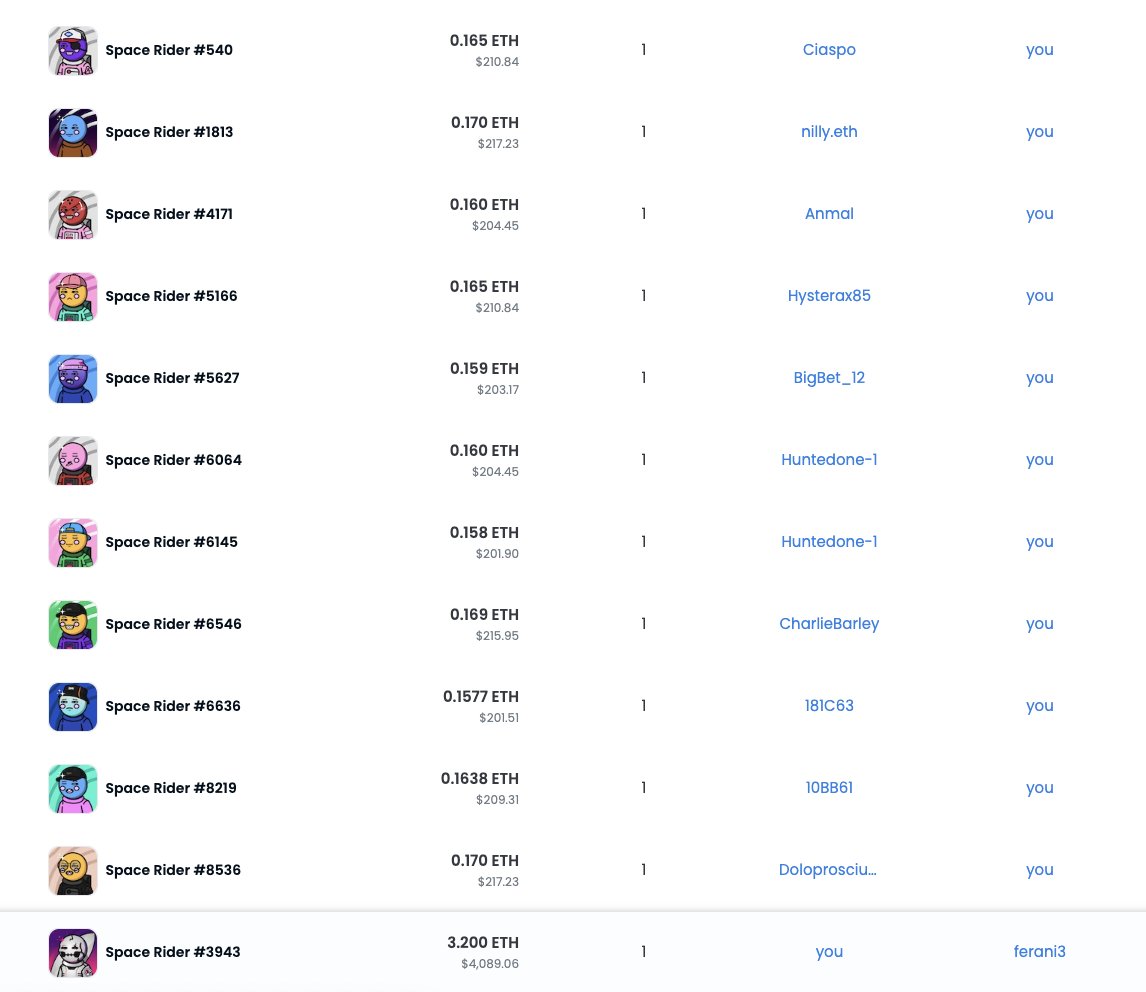Visit seller CharlieBarley's profile
This screenshot has height=992, width=1146.
click(829, 624)
